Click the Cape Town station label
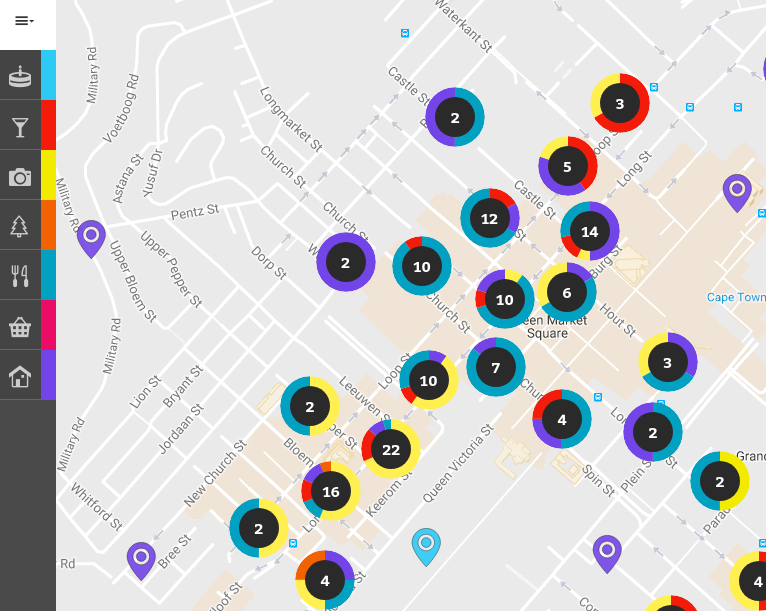Viewport: 767px width, 611px height. click(x=736, y=297)
